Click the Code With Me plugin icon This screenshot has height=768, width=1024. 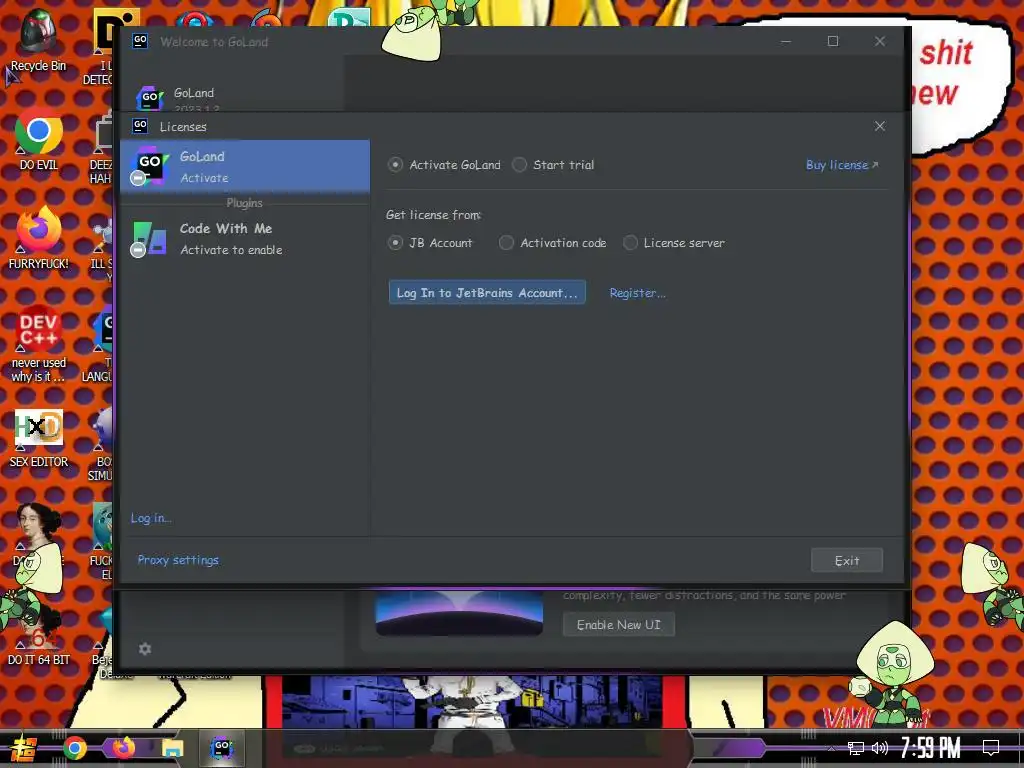(149, 238)
